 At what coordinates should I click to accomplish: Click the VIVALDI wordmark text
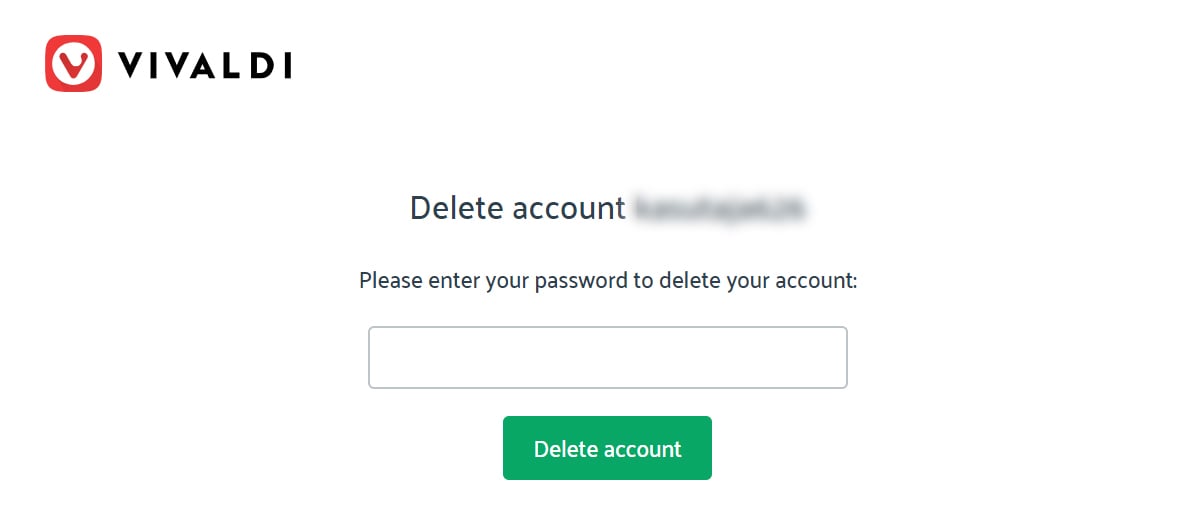(205, 65)
